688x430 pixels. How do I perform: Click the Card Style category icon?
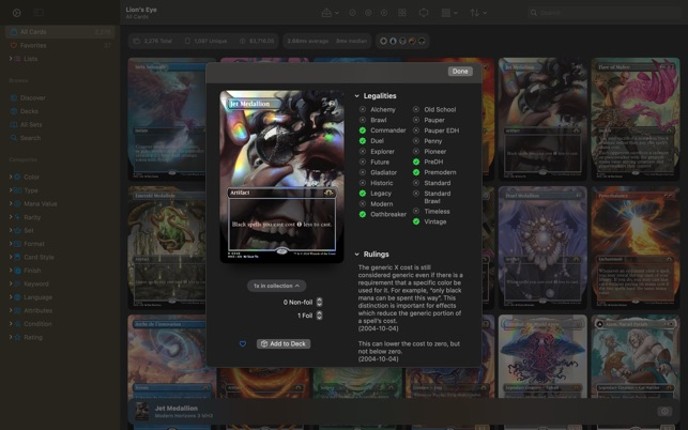18,257
